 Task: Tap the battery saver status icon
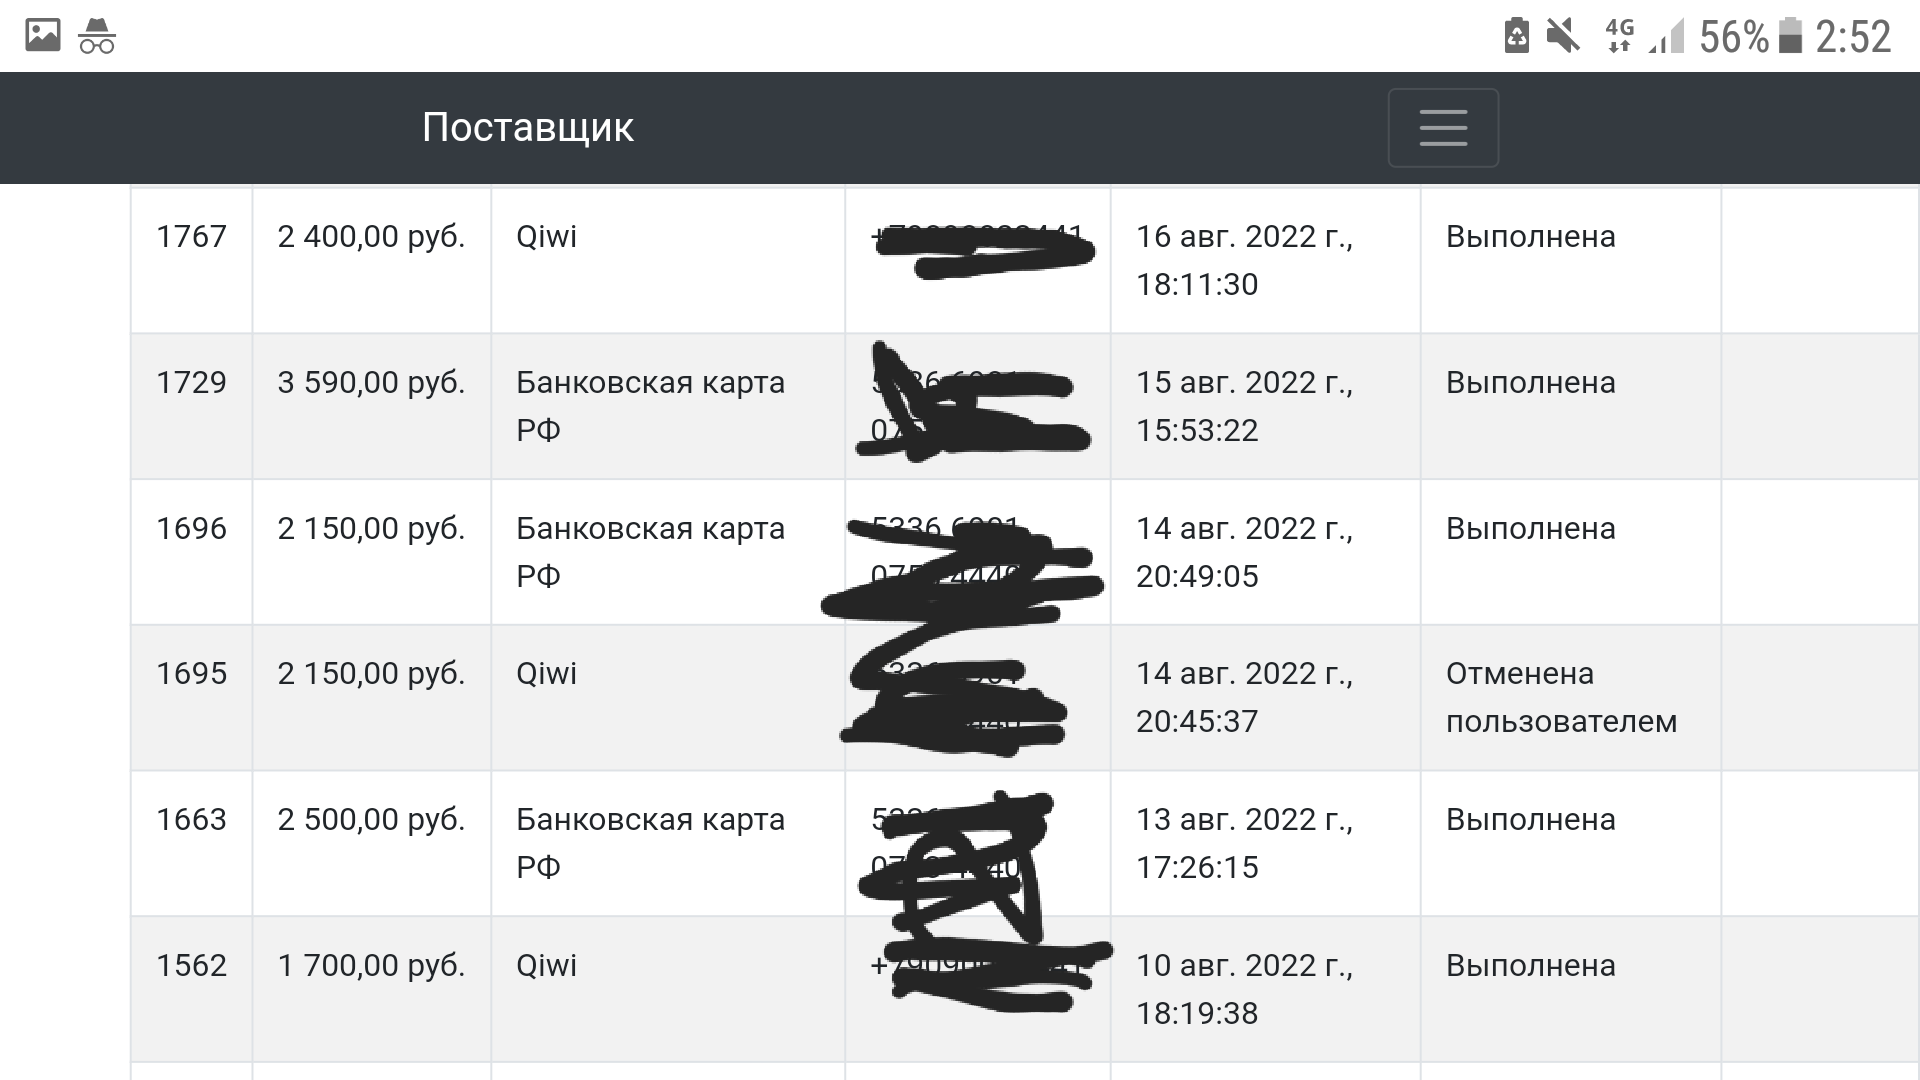pyautogui.click(x=1517, y=36)
